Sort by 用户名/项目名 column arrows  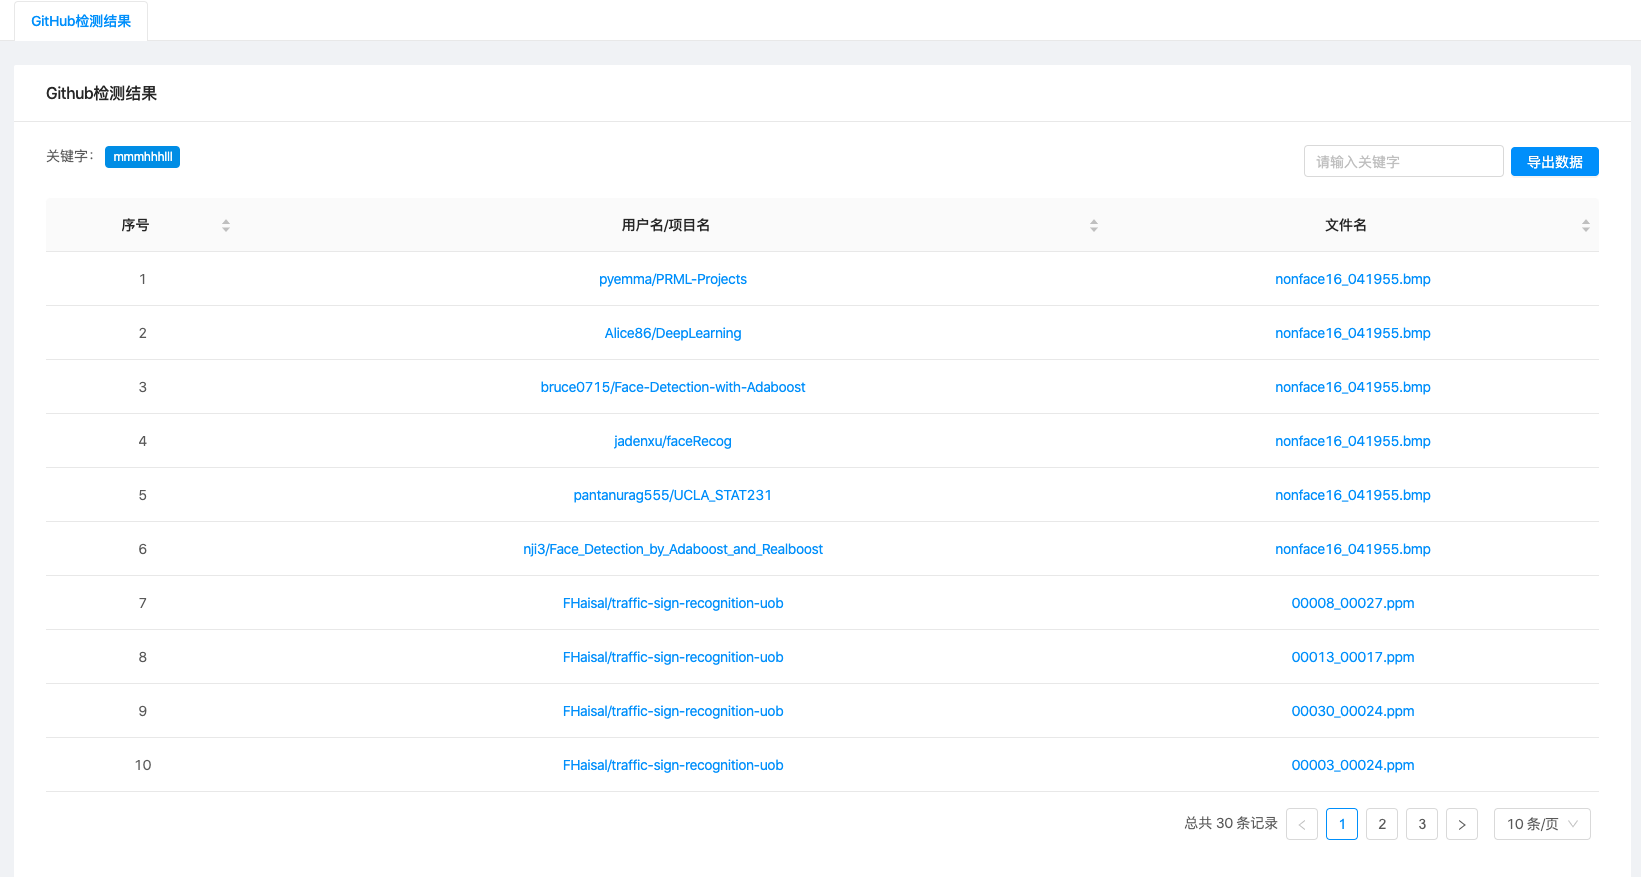click(1094, 225)
